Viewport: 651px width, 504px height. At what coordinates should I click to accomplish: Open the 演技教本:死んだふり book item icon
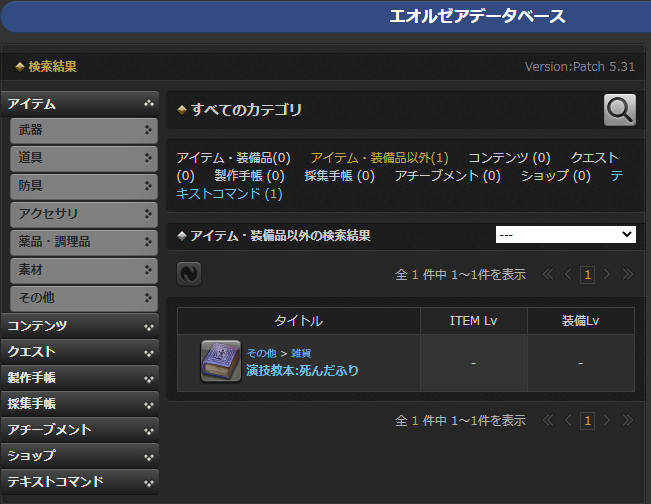[221, 361]
